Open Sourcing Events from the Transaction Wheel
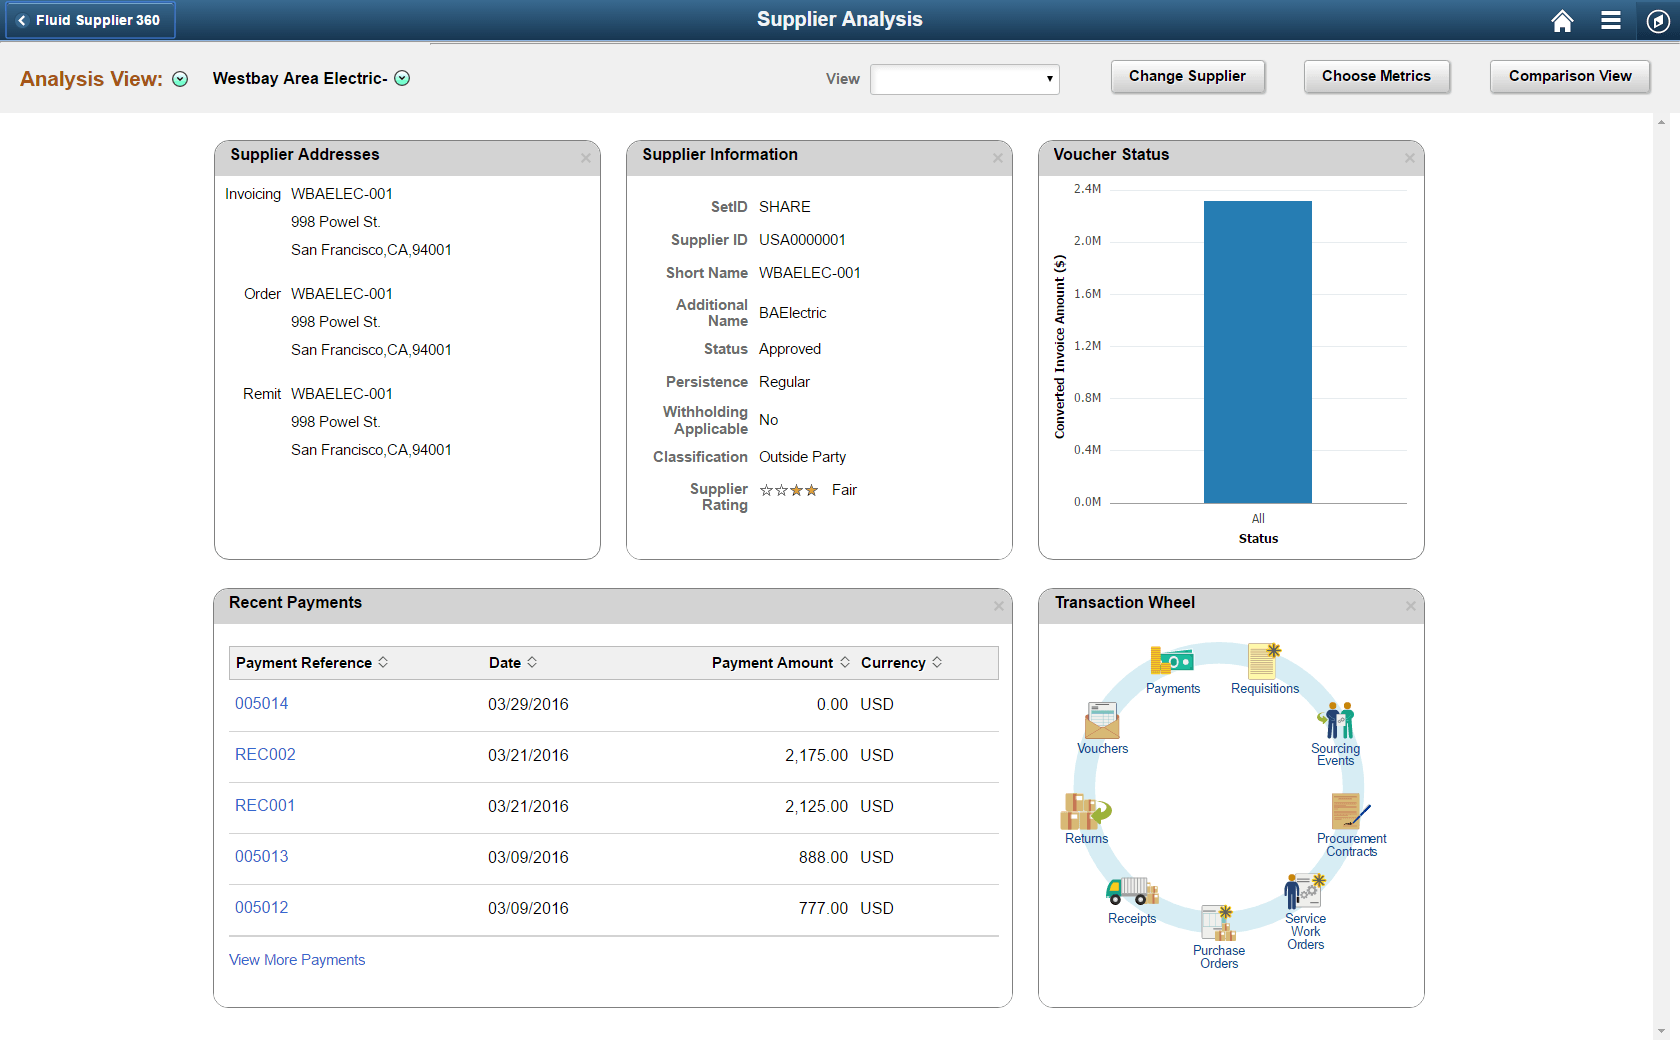This screenshot has height=1050, width=1680. [x=1337, y=720]
